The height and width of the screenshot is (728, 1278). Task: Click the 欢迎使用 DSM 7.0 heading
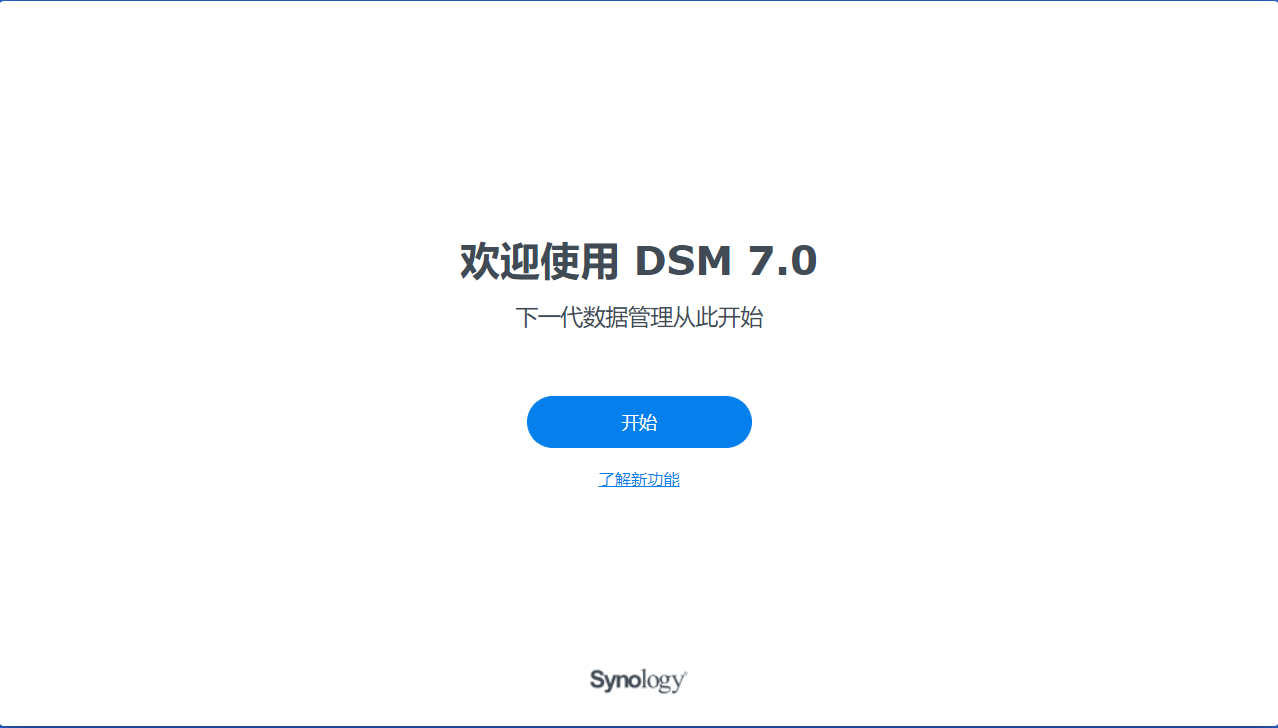(x=639, y=261)
